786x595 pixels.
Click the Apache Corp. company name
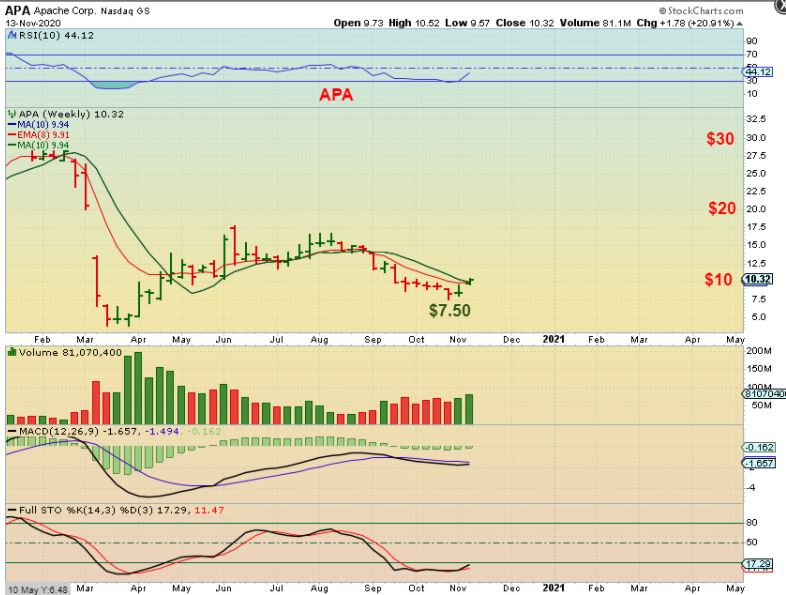tap(65, 11)
